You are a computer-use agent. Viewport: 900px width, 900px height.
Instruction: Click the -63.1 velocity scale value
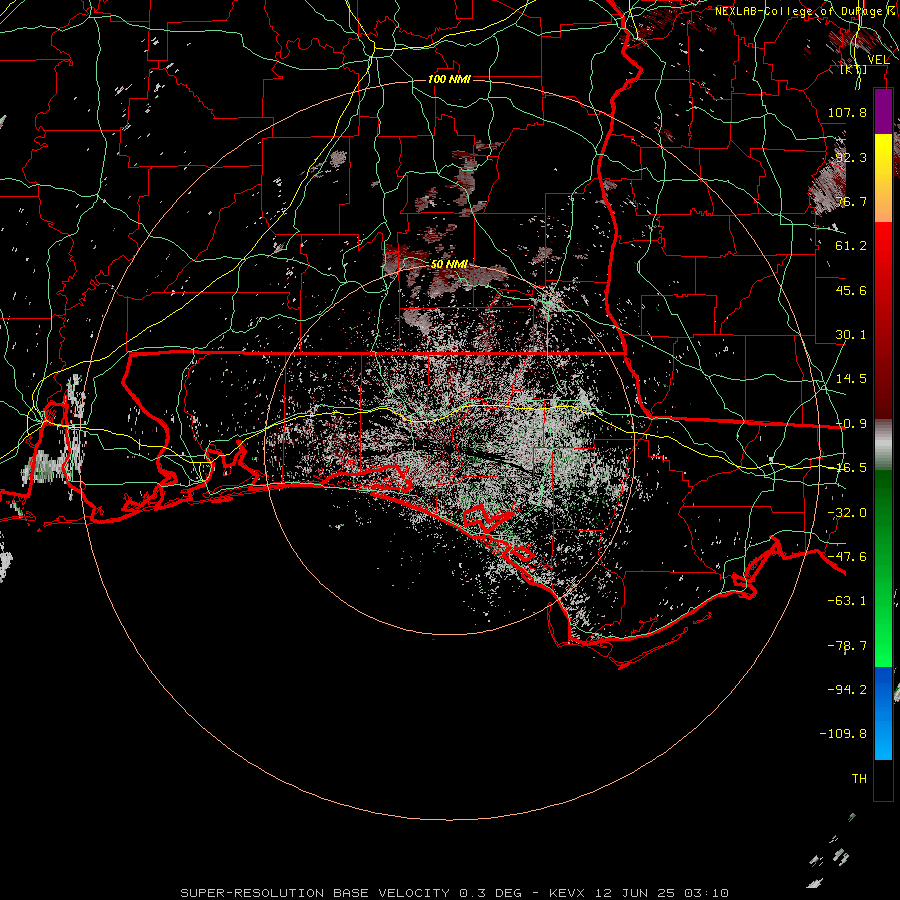847,601
